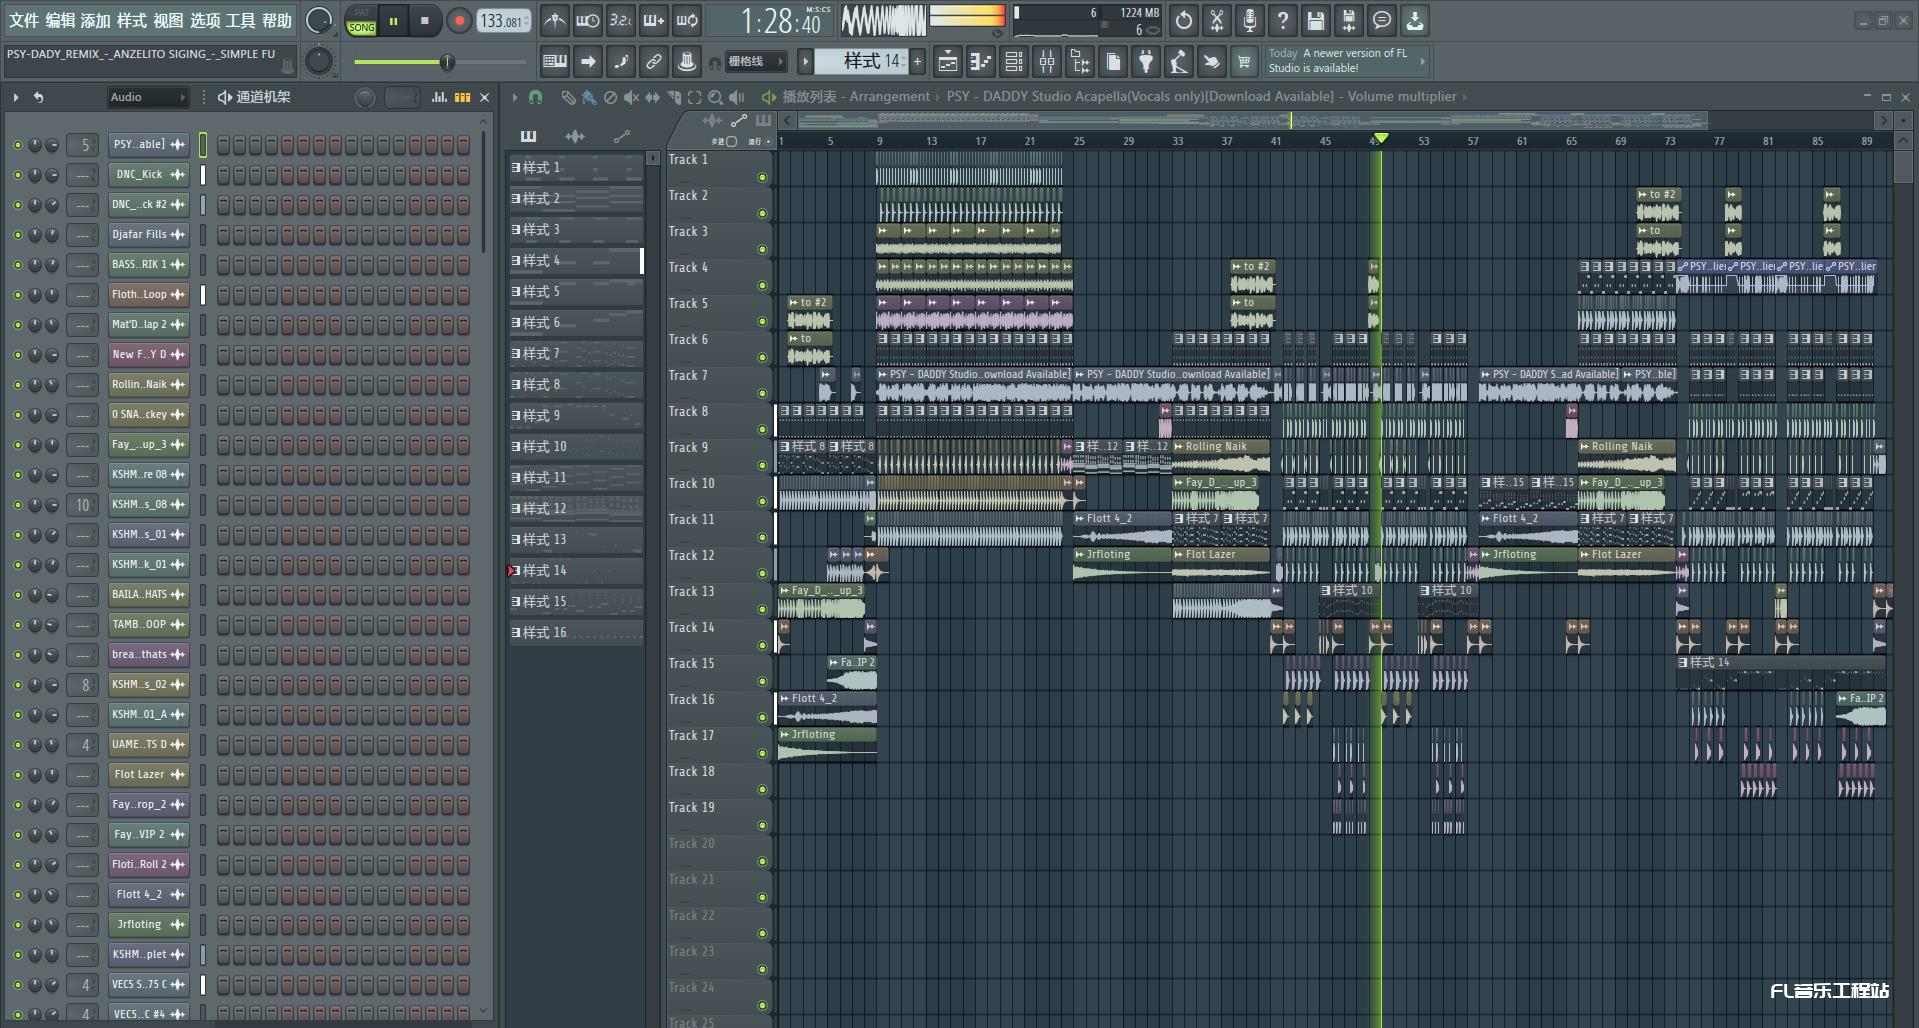Mute Track 1 using its green LED
This screenshot has width=1919, height=1028.
pyautogui.click(x=762, y=177)
